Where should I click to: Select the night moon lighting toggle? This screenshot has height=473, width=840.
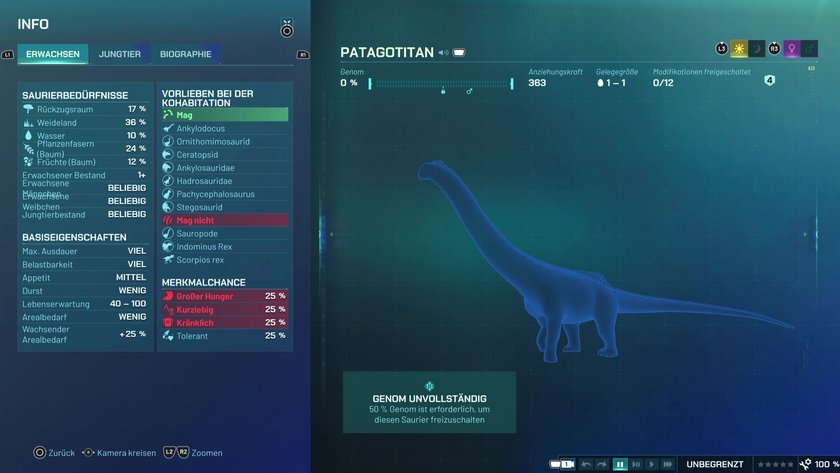pos(756,49)
